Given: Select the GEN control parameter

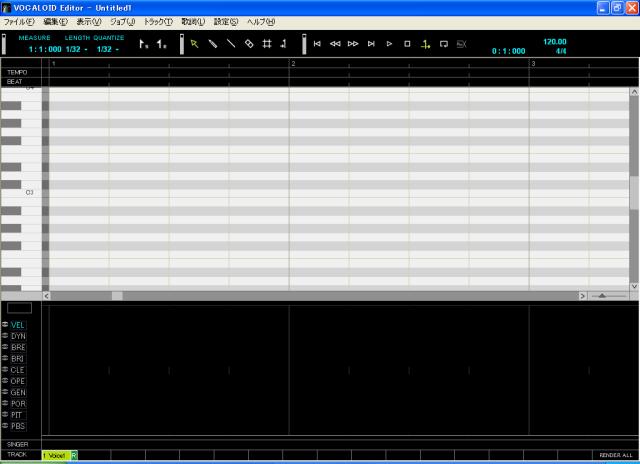Looking at the screenshot, I should pos(18,392).
